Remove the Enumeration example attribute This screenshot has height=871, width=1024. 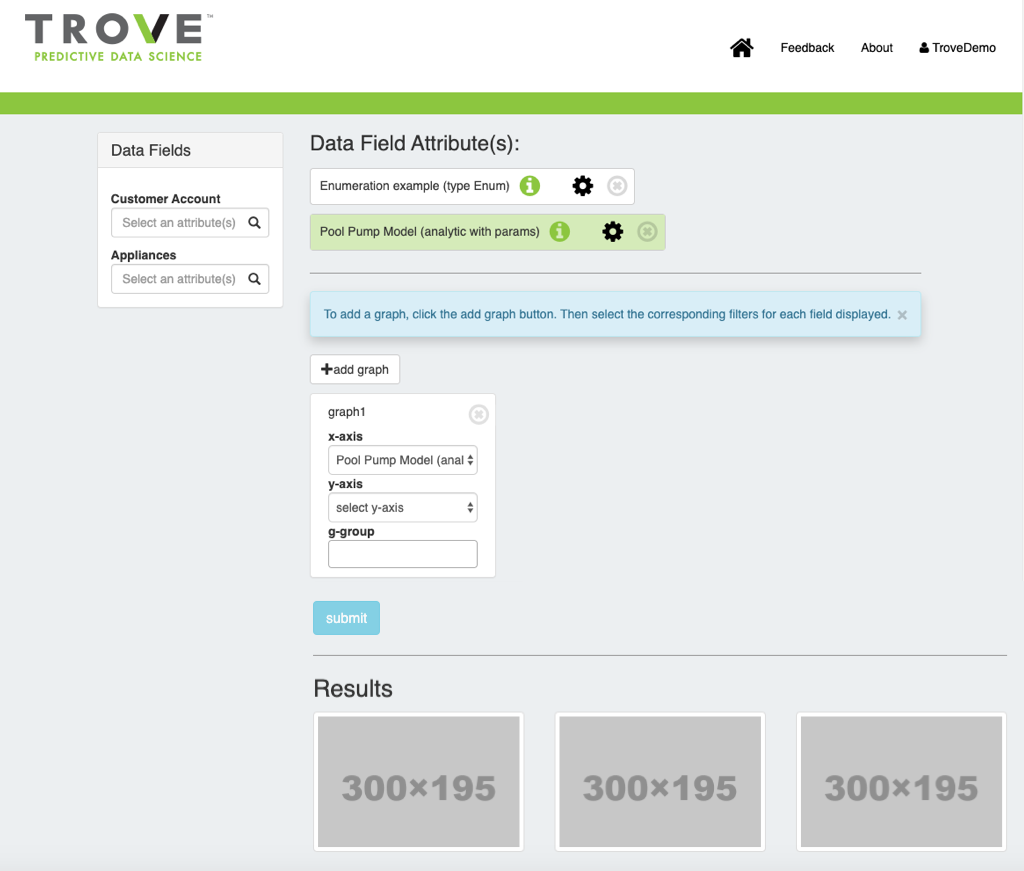(617, 186)
